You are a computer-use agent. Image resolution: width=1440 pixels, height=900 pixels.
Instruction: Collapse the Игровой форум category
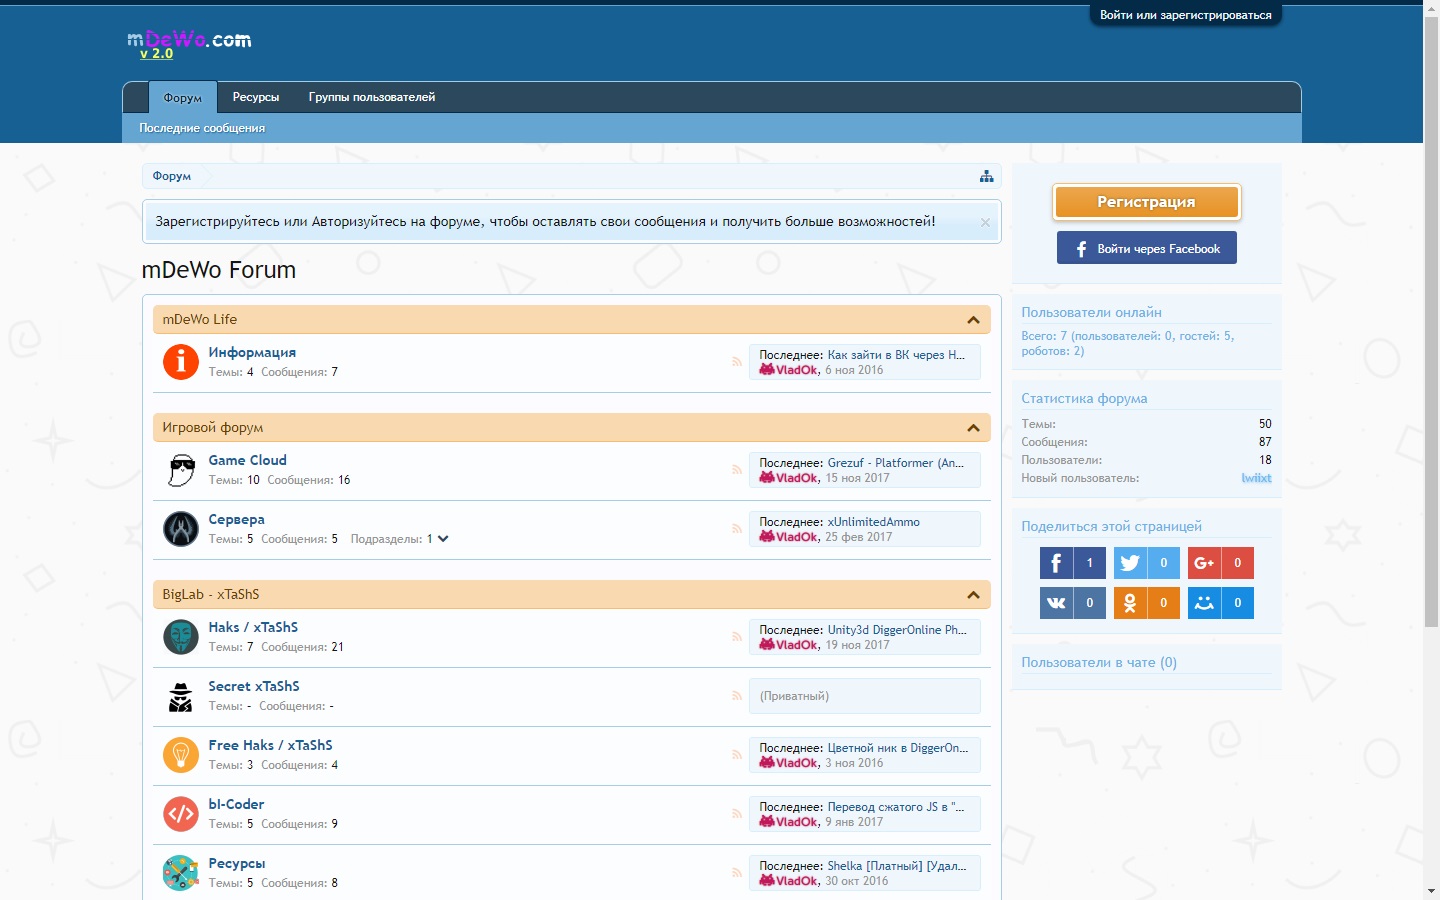pos(973,428)
